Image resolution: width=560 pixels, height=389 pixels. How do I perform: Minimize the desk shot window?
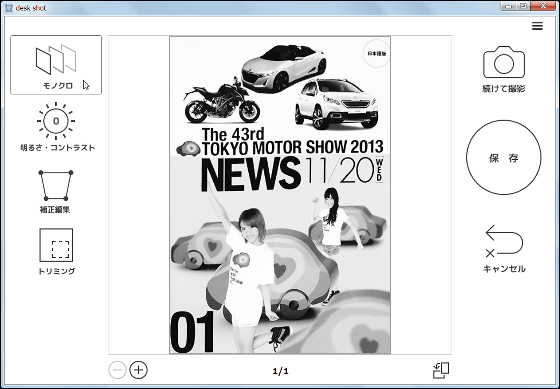coord(509,6)
